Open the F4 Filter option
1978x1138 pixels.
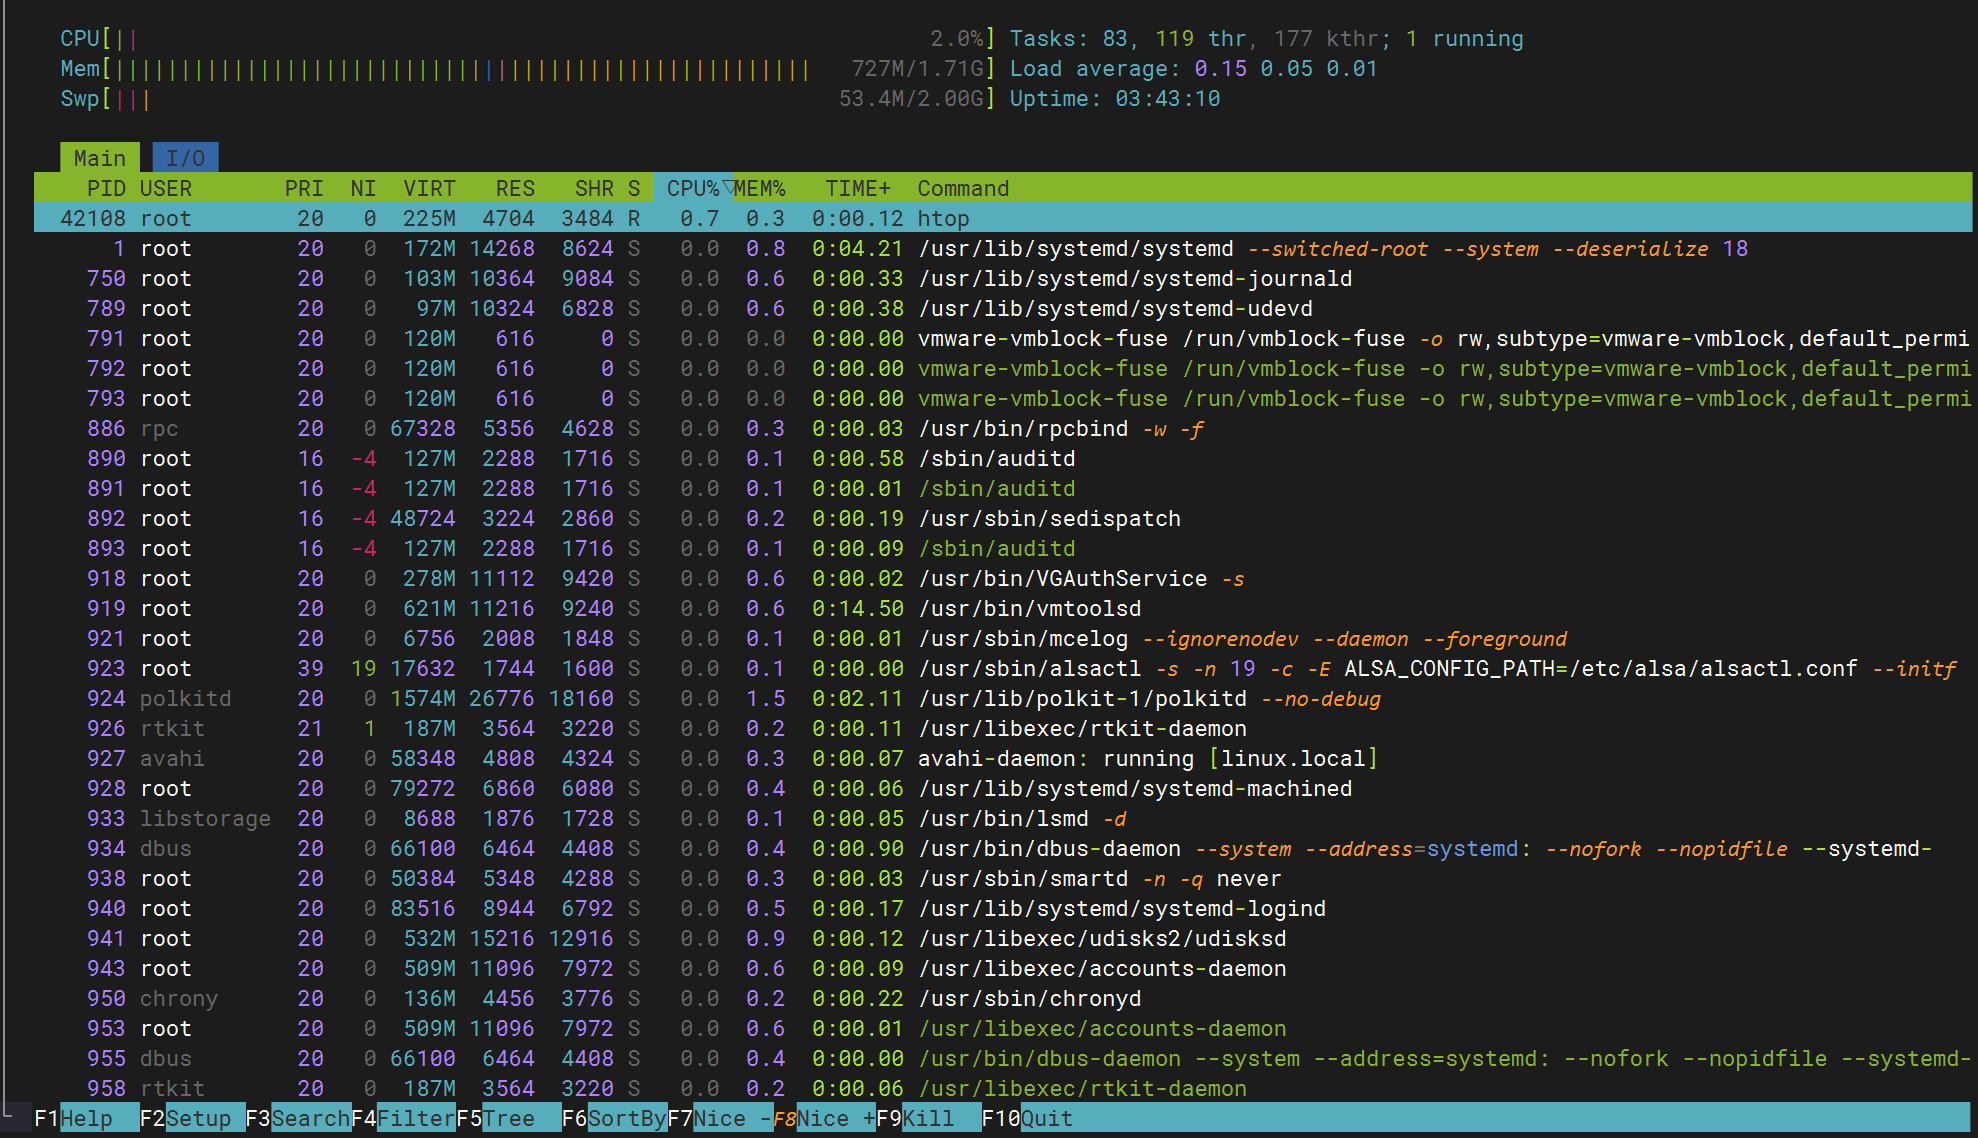tap(415, 1118)
